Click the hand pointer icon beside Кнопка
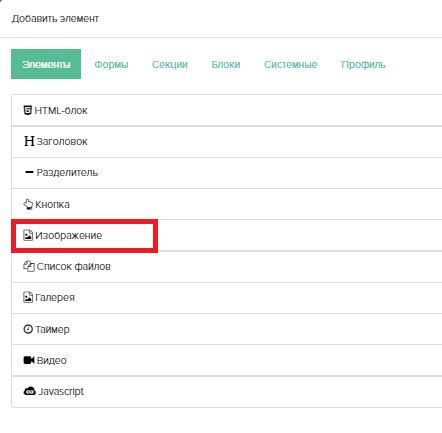 coord(28,204)
